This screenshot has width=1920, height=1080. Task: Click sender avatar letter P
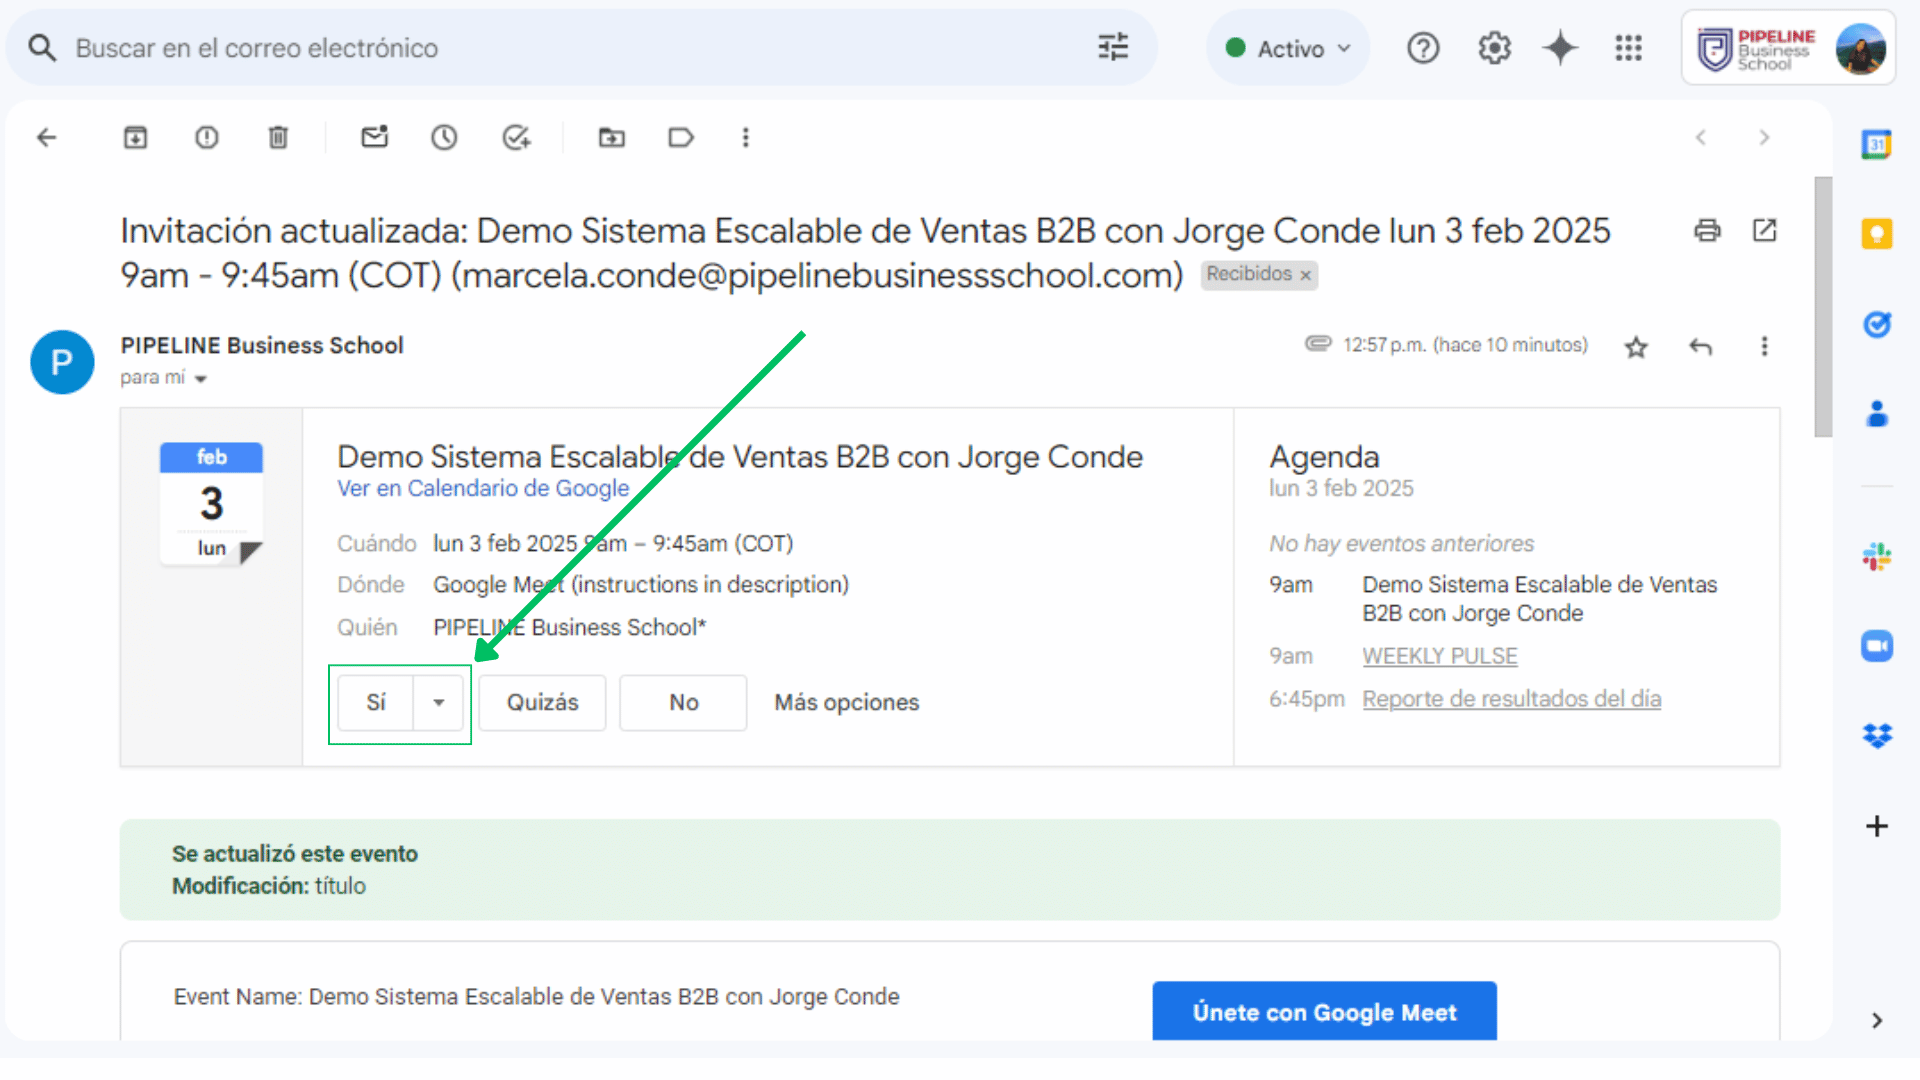pyautogui.click(x=62, y=362)
